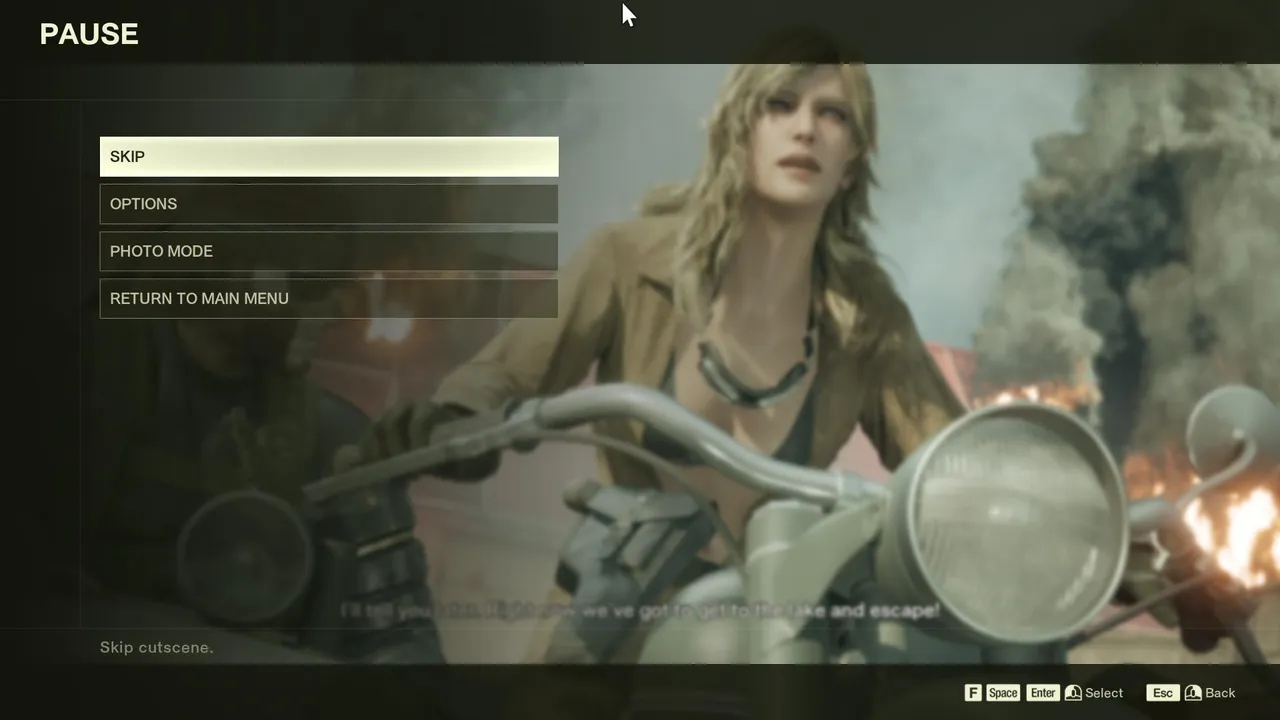Click the F key prompt

[973, 693]
